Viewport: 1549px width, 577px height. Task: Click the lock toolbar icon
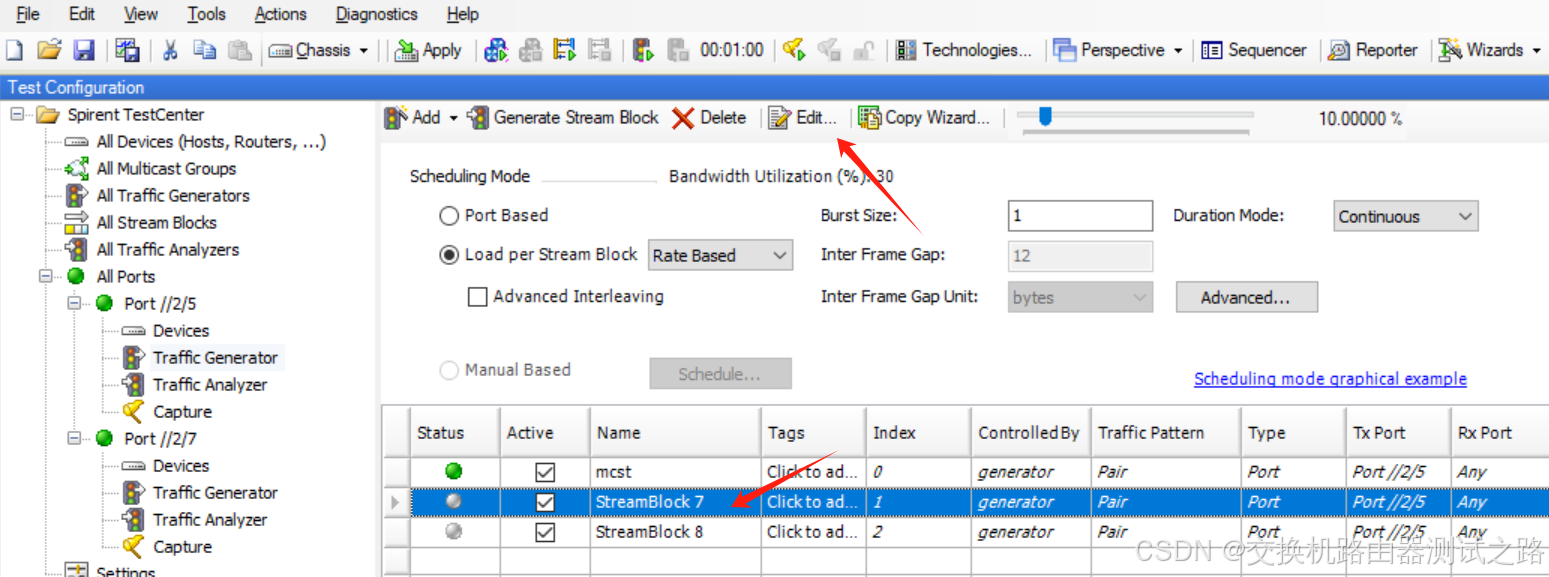tap(862, 50)
